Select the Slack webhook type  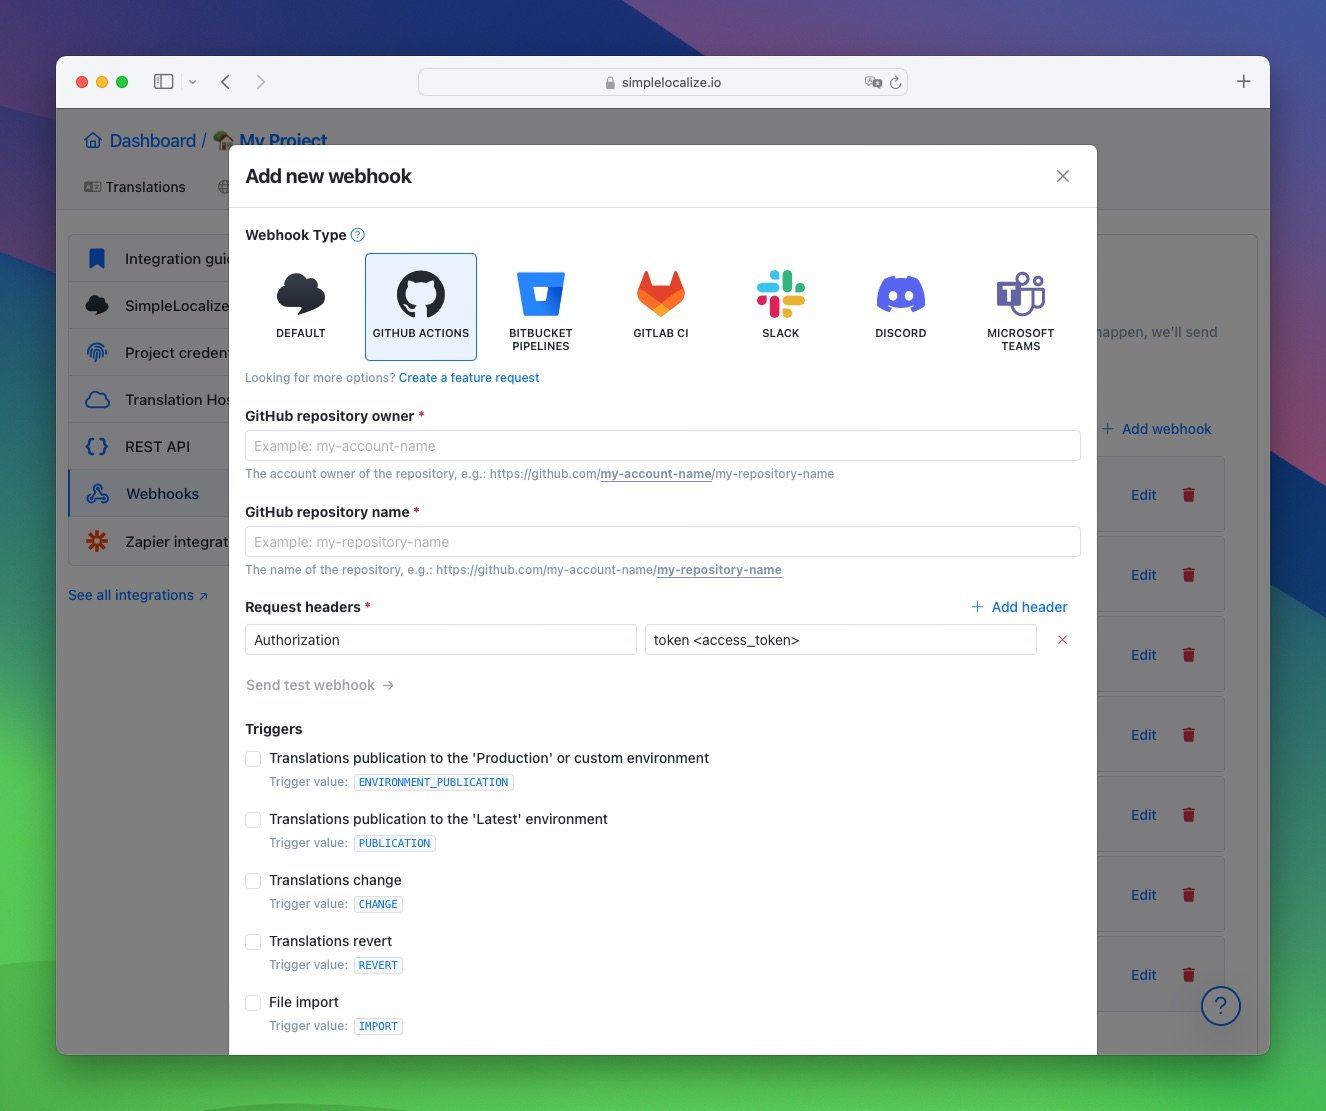(x=781, y=307)
